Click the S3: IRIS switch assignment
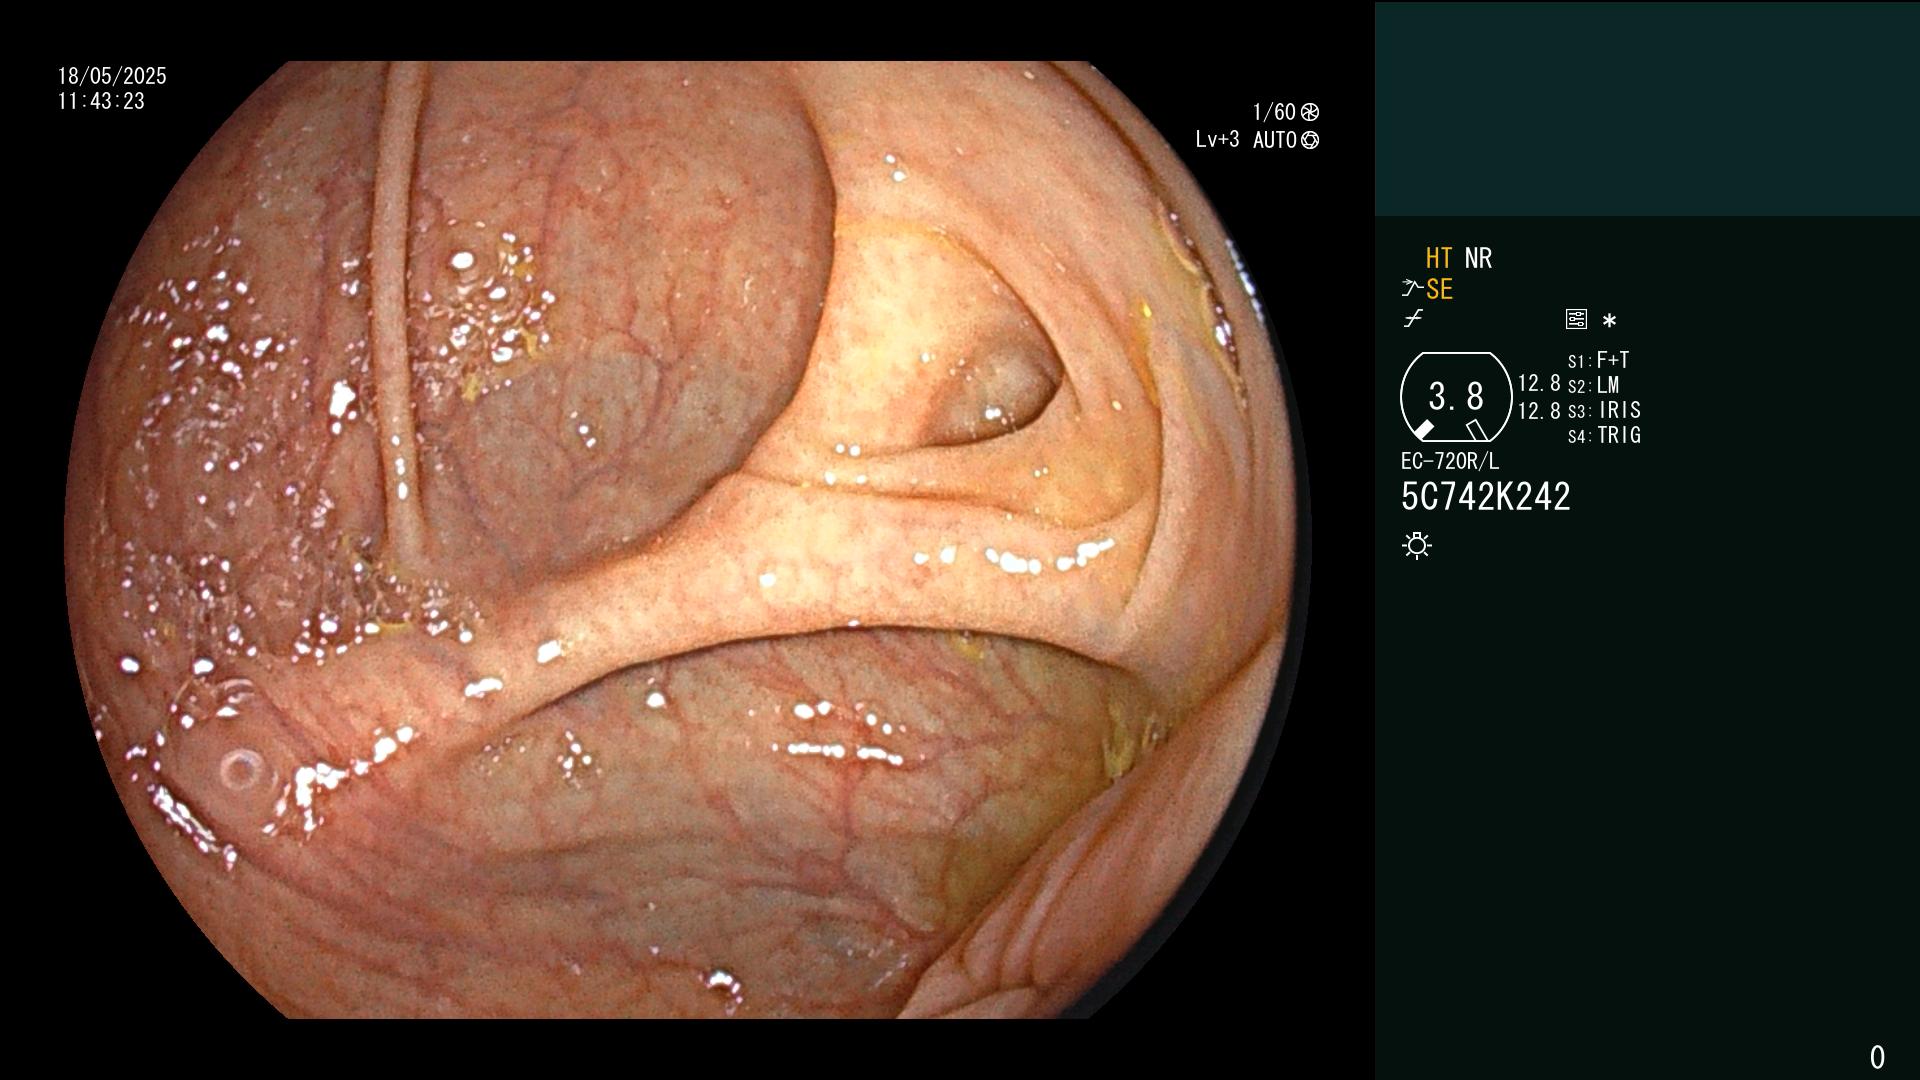The height and width of the screenshot is (1080, 1920). [x=1604, y=410]
